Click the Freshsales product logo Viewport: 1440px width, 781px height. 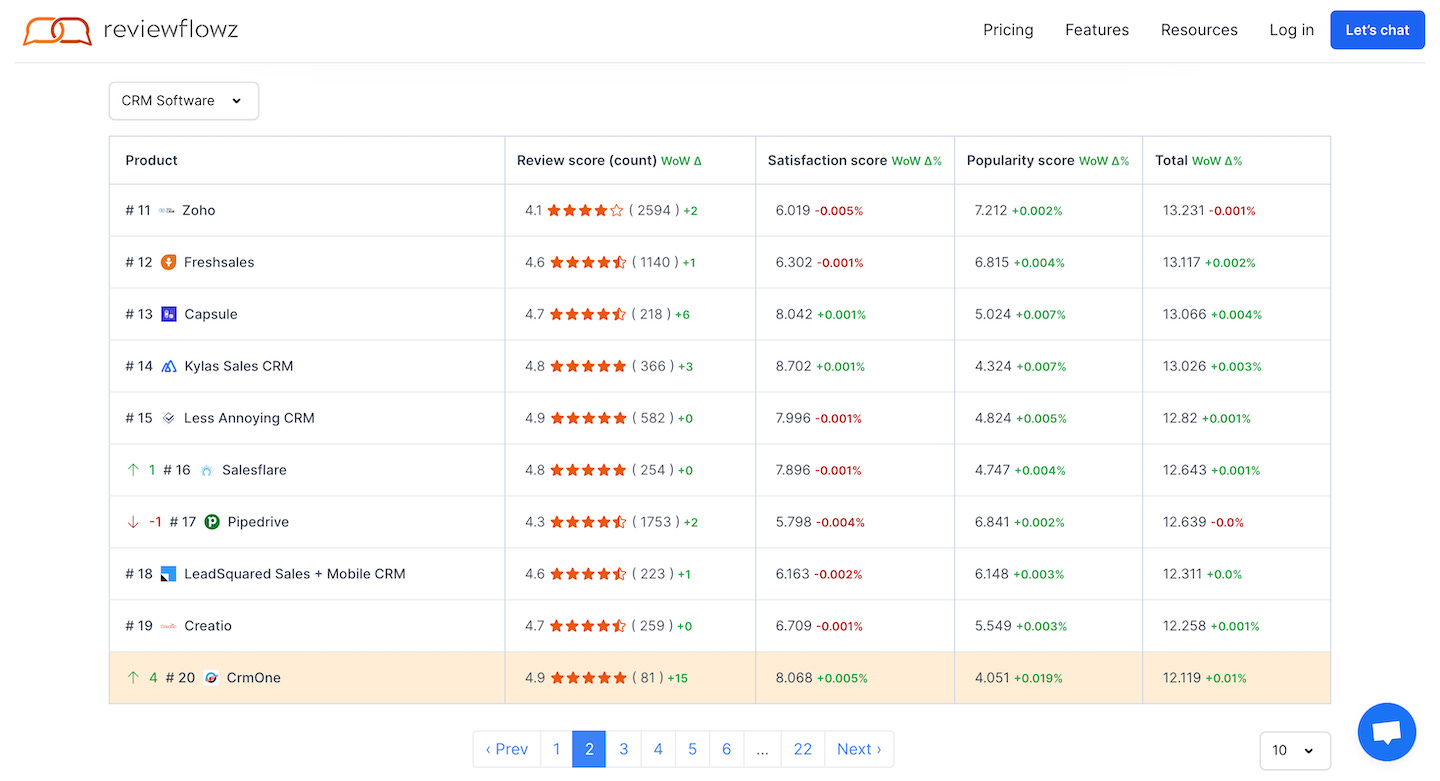click(x=168, y=262)
